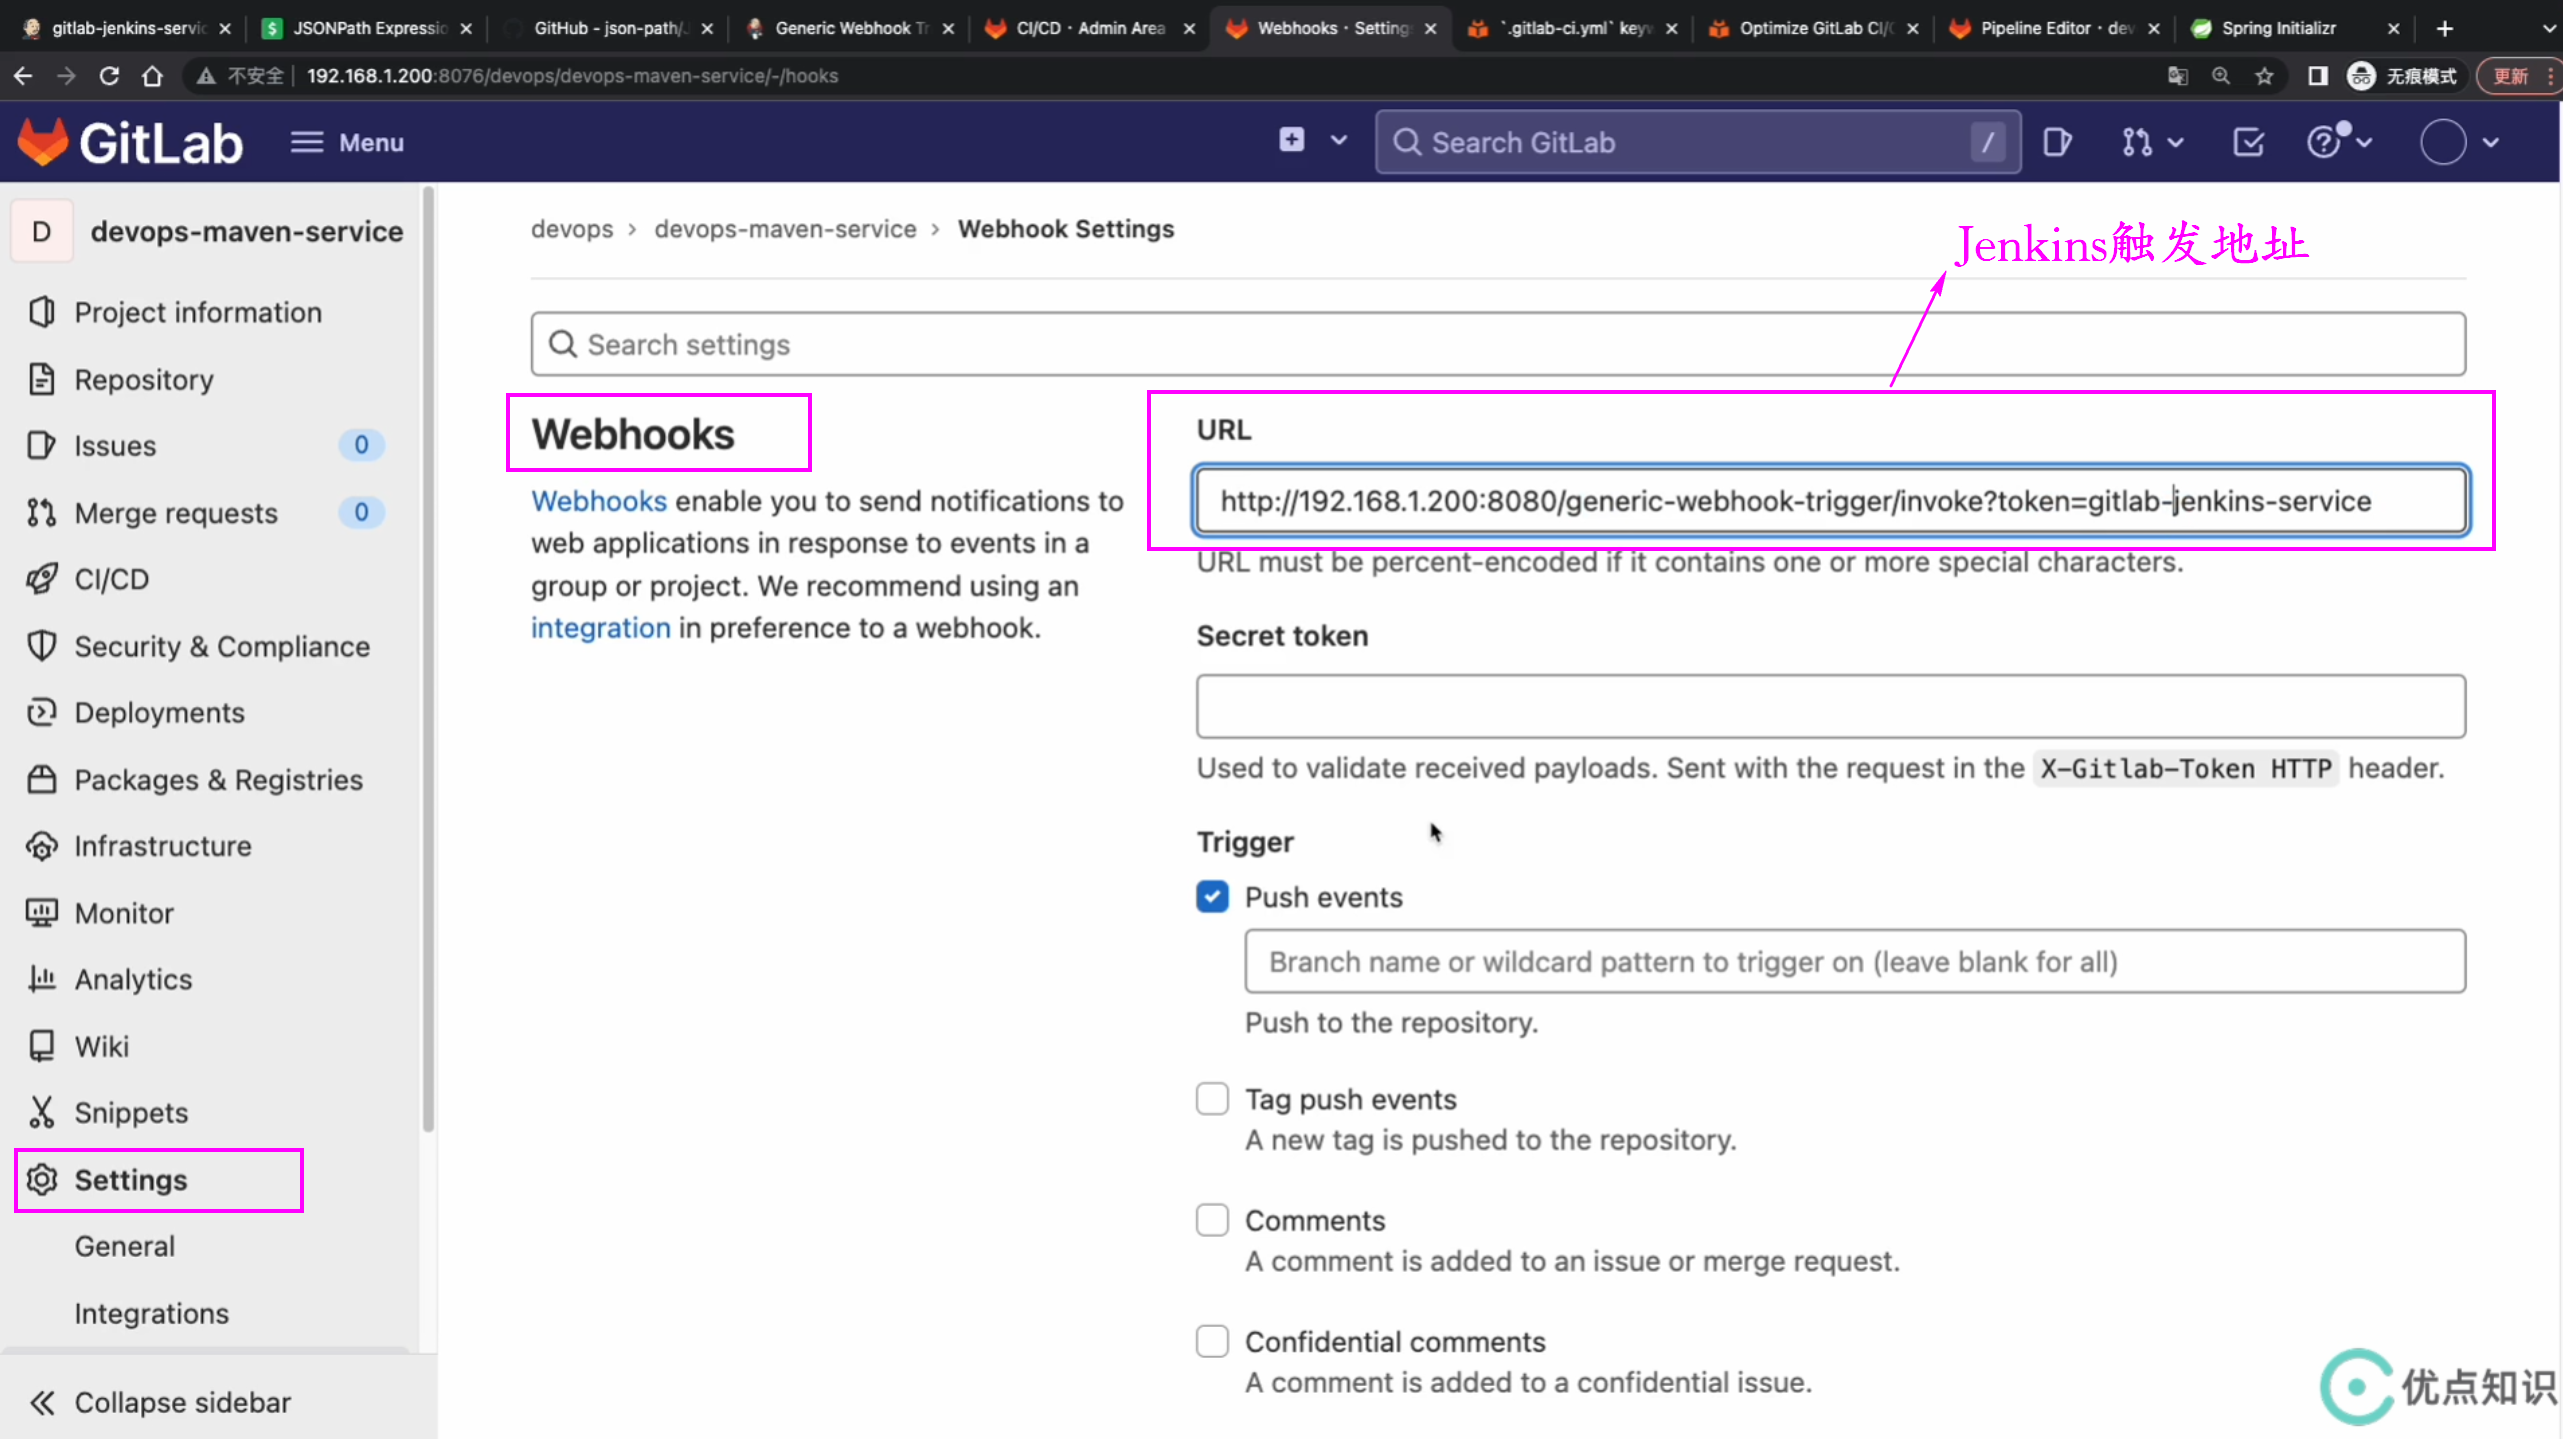Viewport: 2563px width, 1439px height.
Task: Switch to the CI/CD Admin Area tab
Action: 1088,28
